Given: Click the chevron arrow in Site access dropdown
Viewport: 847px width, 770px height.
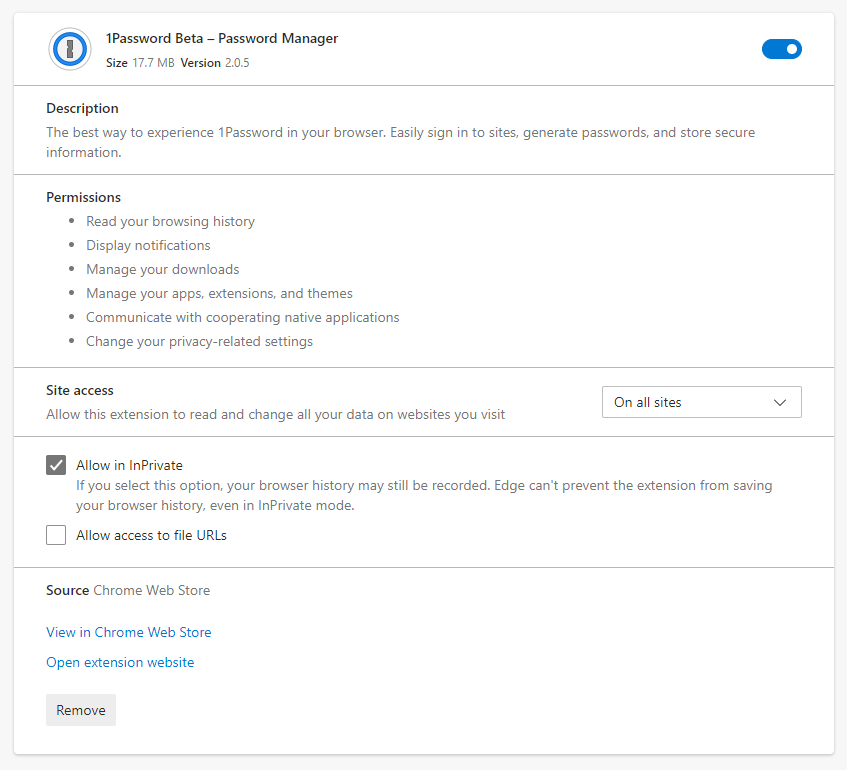Looking at the screenshot, I should point(781,402).
